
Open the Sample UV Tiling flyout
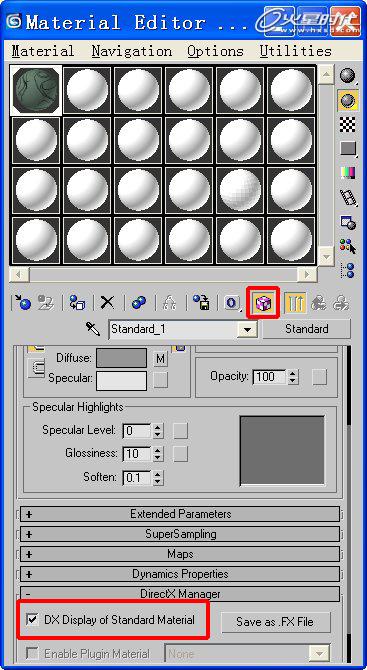point(348,149)
